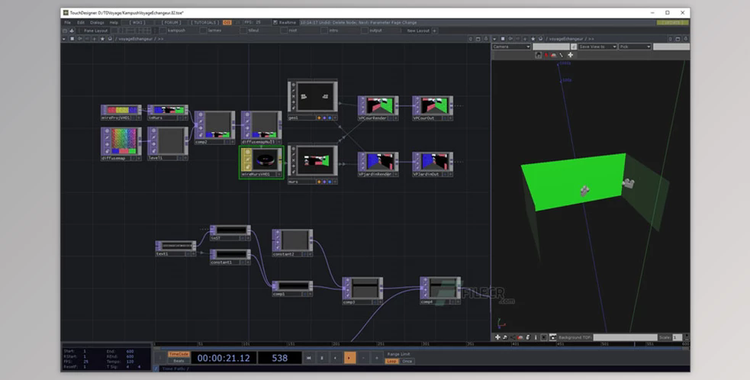Viewport: 750px width, 380px height.
Task: Open the Pick dropdown
Action: tap(635, 47)
